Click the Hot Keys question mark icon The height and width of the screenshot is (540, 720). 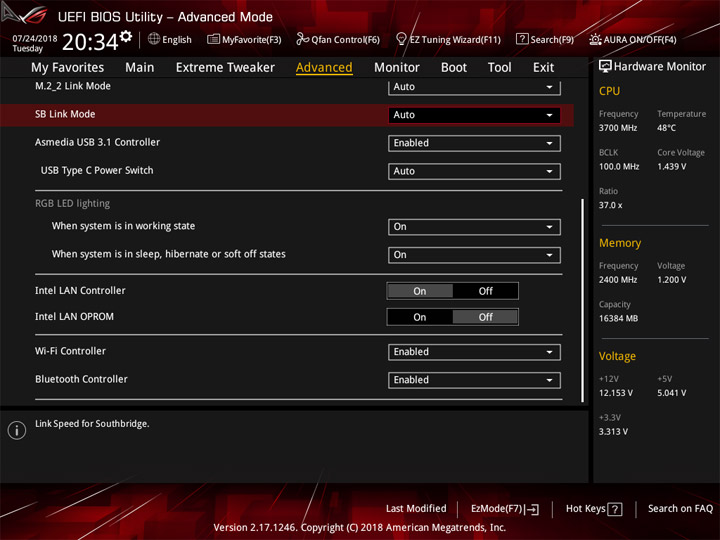[615, 509]
